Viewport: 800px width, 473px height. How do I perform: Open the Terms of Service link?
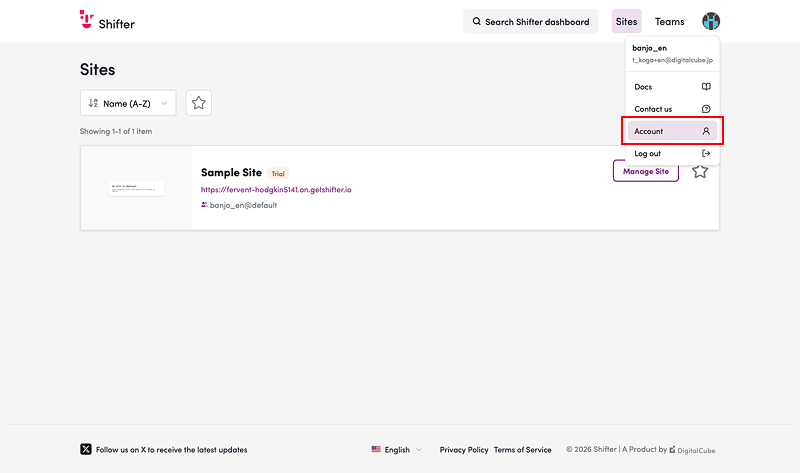(522, 450)
